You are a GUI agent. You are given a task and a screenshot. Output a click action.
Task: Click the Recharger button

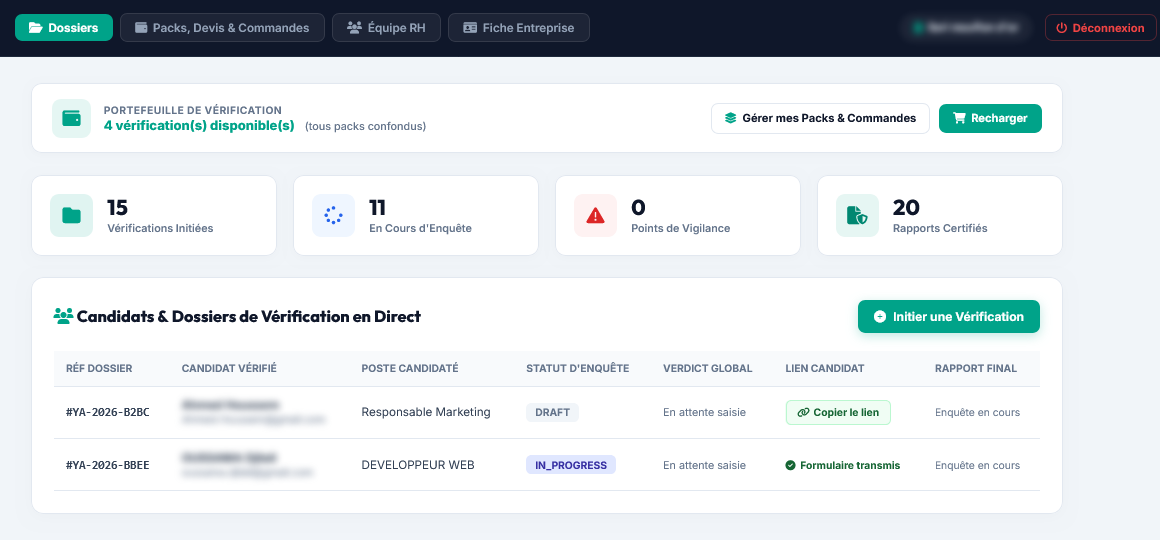point(990,118)
